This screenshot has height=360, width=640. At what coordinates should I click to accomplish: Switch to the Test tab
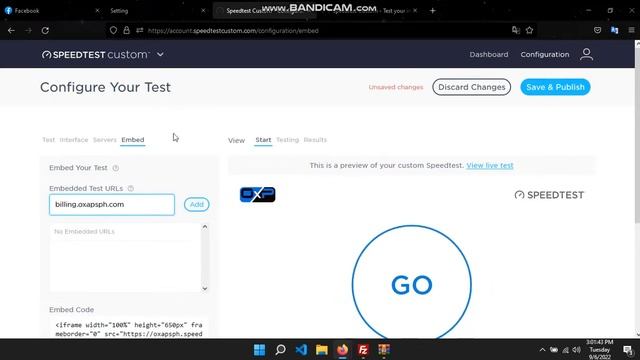point(49,140)
